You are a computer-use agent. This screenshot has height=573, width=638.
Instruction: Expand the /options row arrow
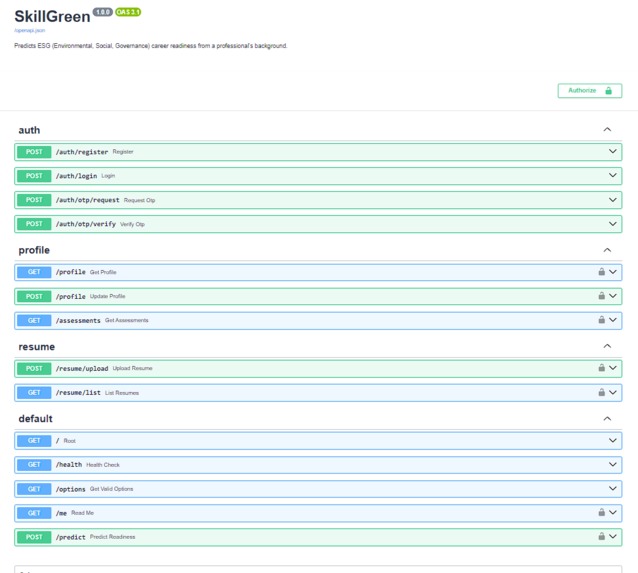[x=612, y=488]
